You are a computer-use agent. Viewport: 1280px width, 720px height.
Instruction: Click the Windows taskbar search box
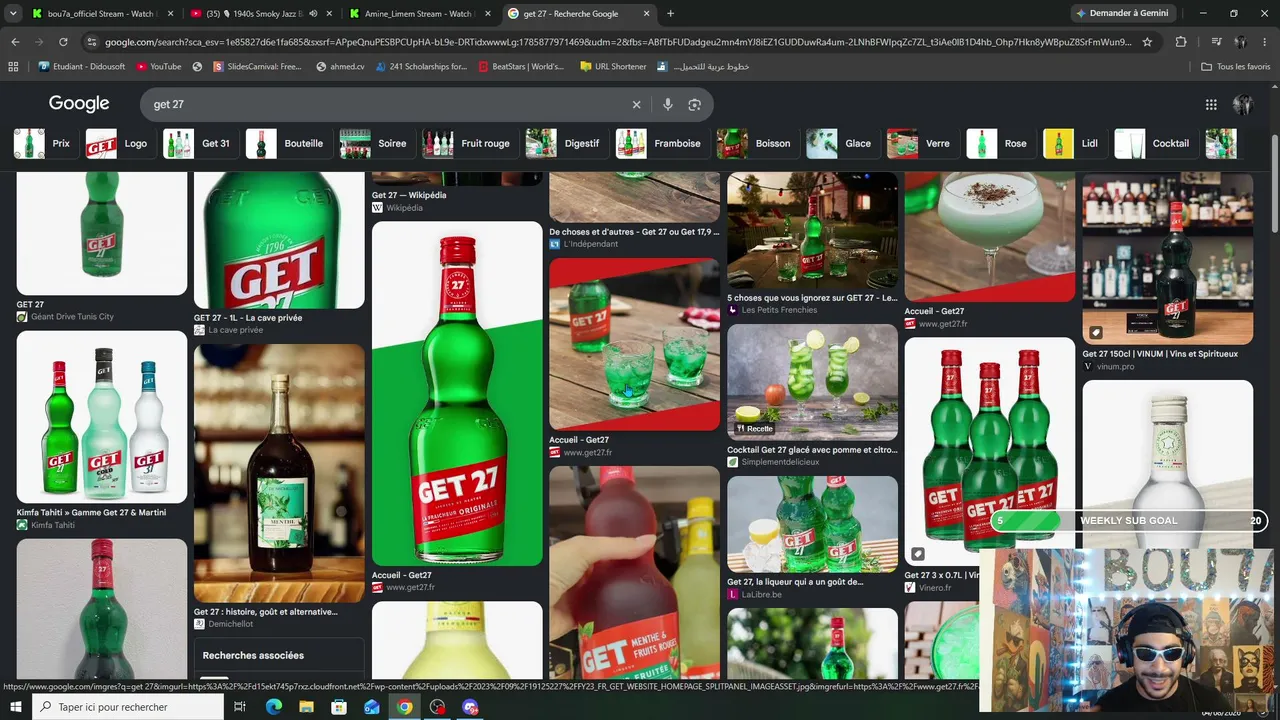[x=128, y=707]
